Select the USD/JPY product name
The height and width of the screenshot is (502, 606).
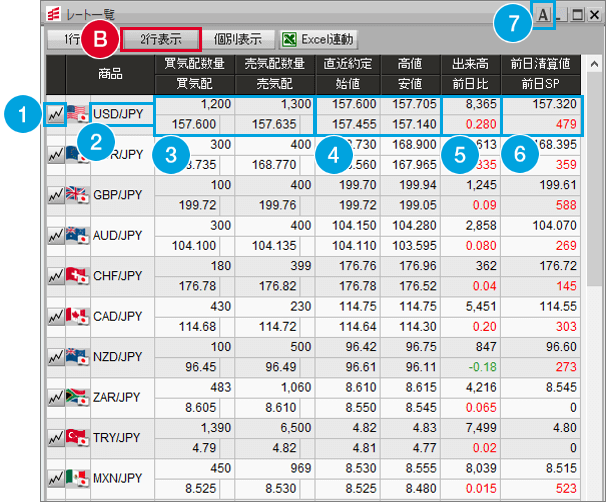tap(118, 114)
